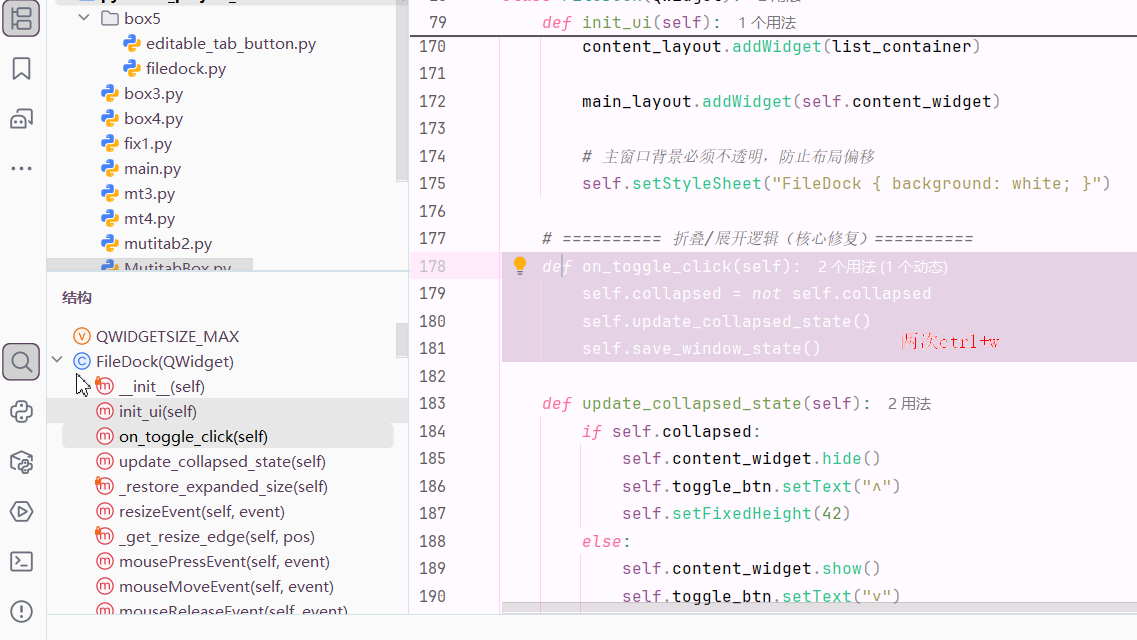Open the remote host tool window icon

[21, 118]
